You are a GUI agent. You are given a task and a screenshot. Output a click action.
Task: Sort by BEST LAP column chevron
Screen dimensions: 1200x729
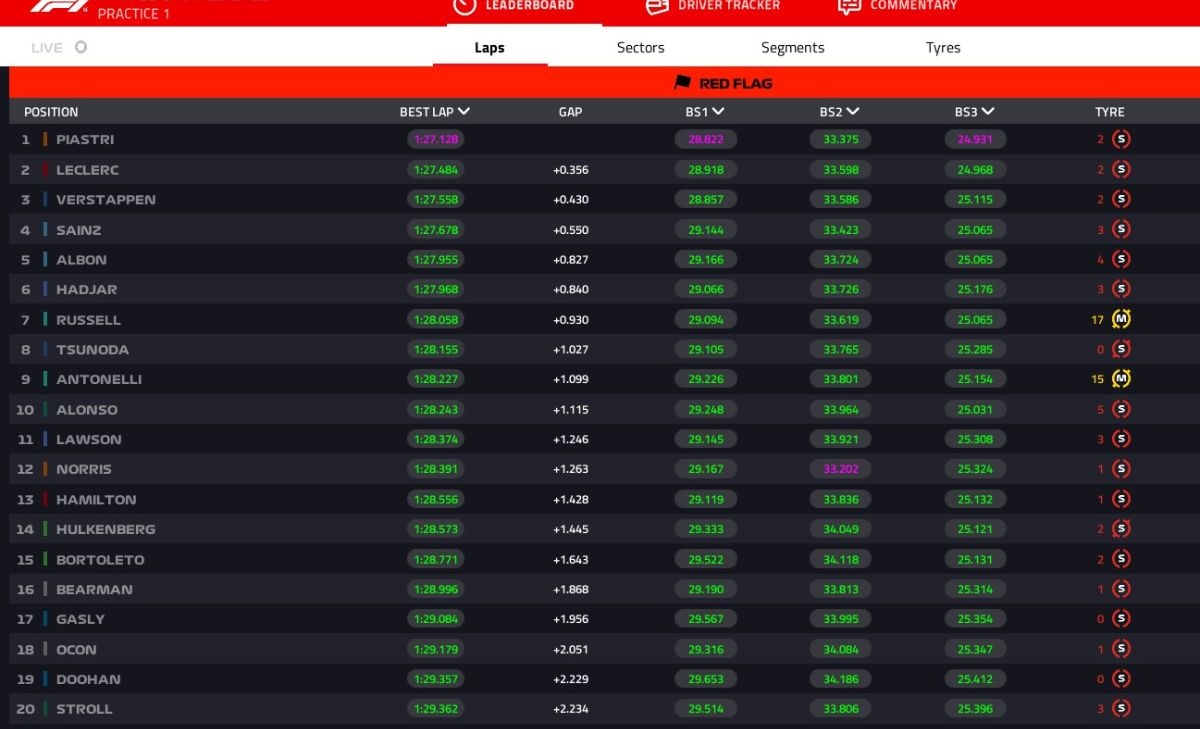464,112
